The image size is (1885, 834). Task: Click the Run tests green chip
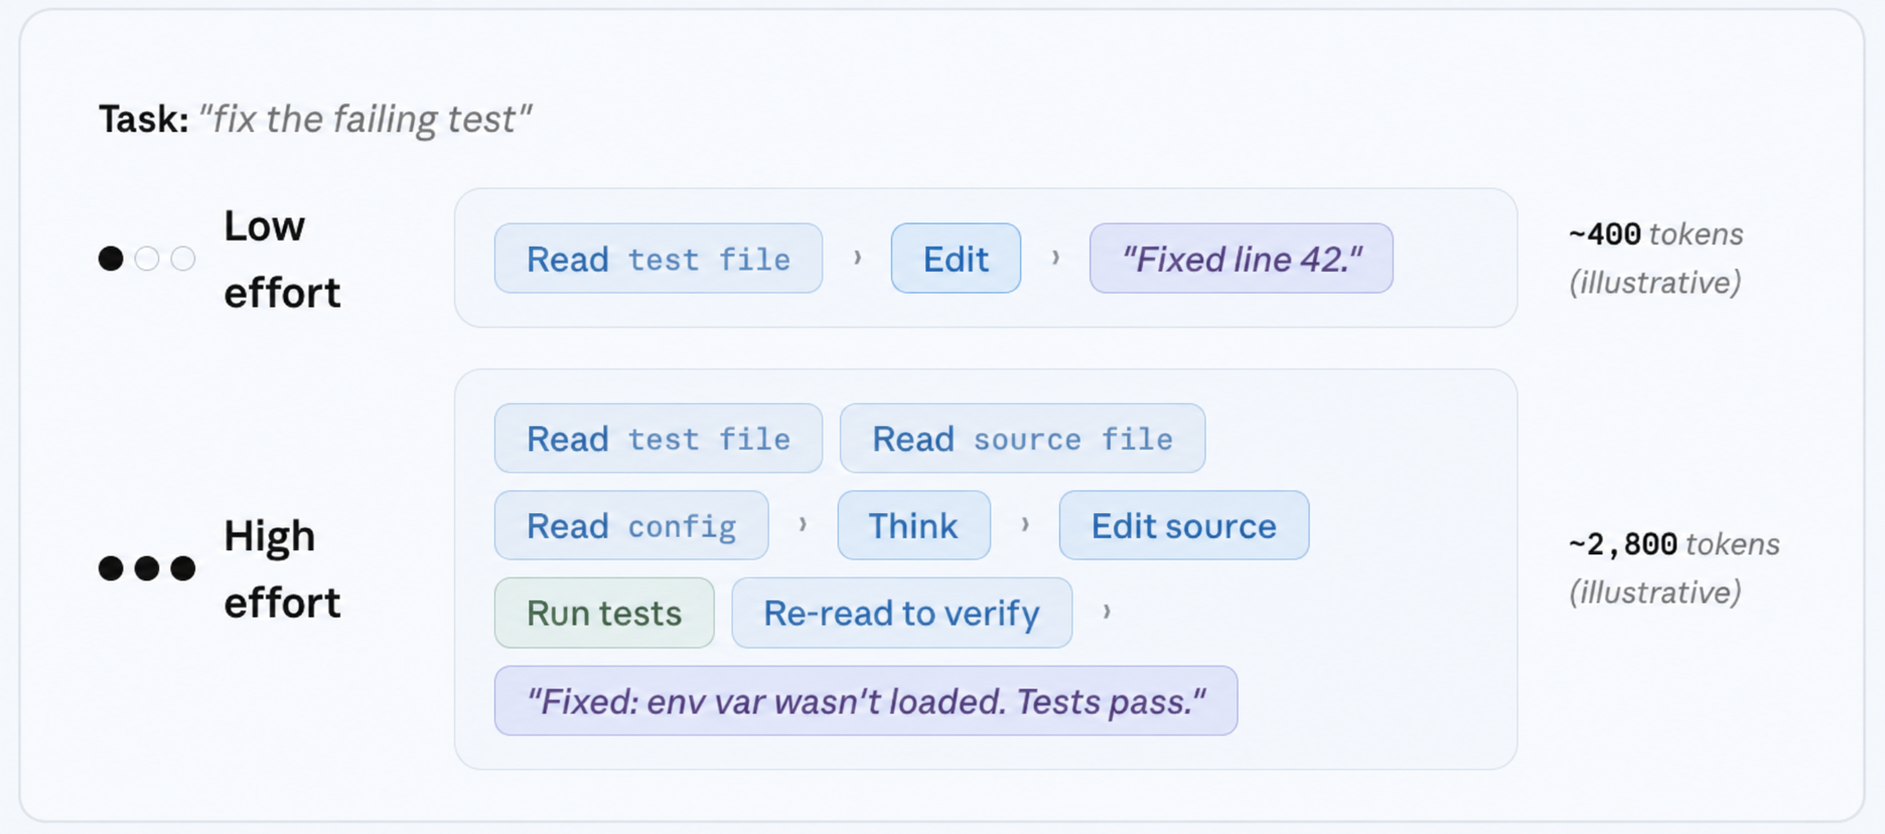coord(604,613)
